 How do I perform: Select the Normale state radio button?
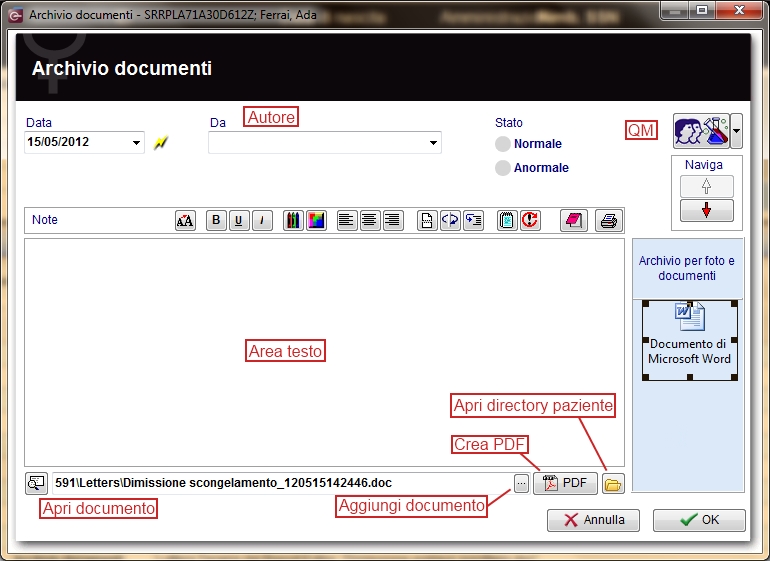pos(503,144)
